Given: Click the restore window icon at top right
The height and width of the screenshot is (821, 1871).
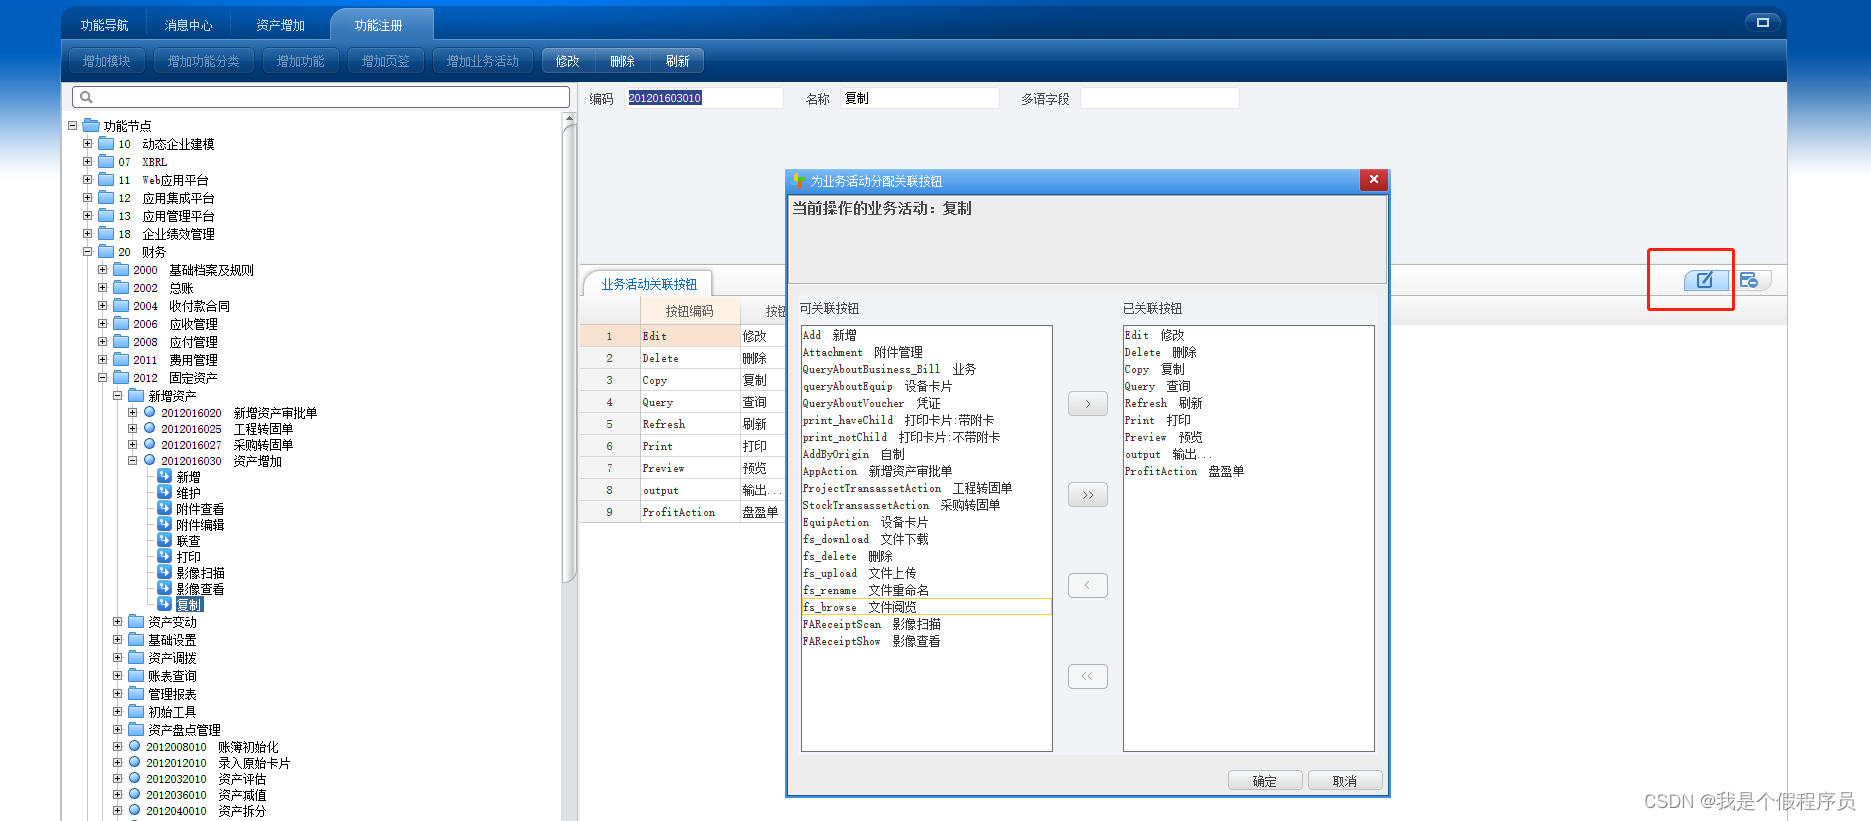Looking at the screenshot, I should [x=1763, y=22].
